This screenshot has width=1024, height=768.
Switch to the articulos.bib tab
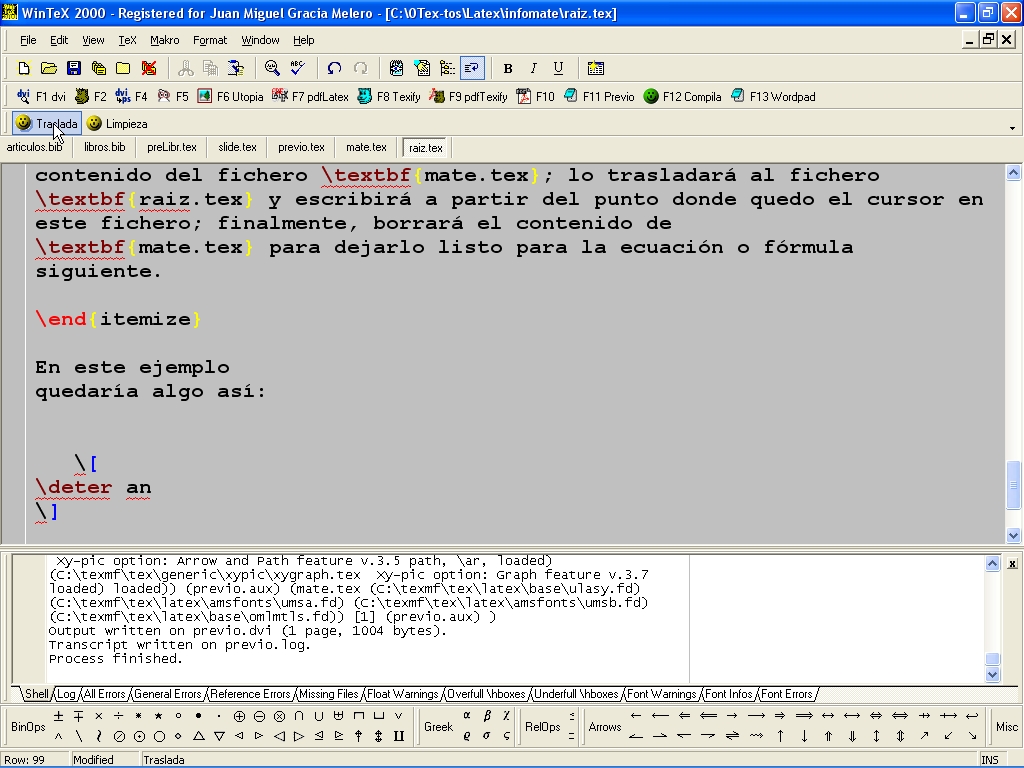[35, 147]
